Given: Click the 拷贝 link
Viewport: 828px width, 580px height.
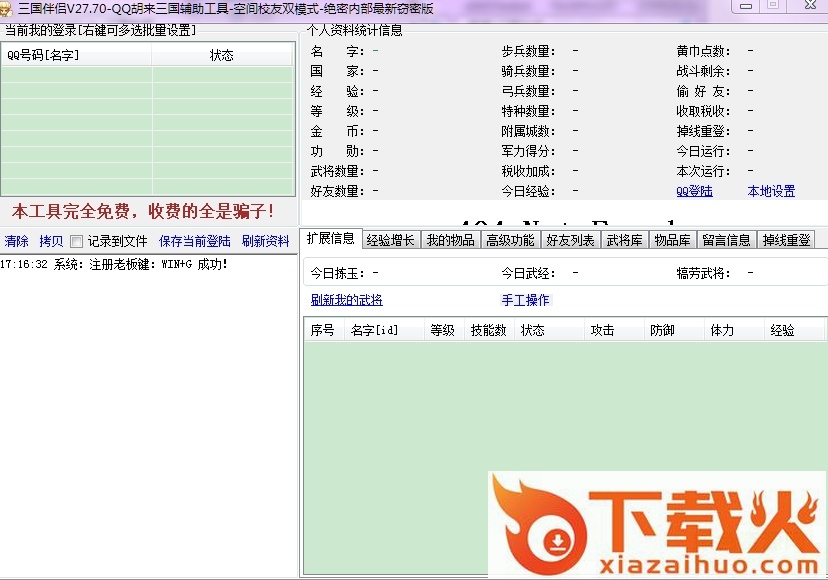Looking at the screenshot, I should pos(51,241).
